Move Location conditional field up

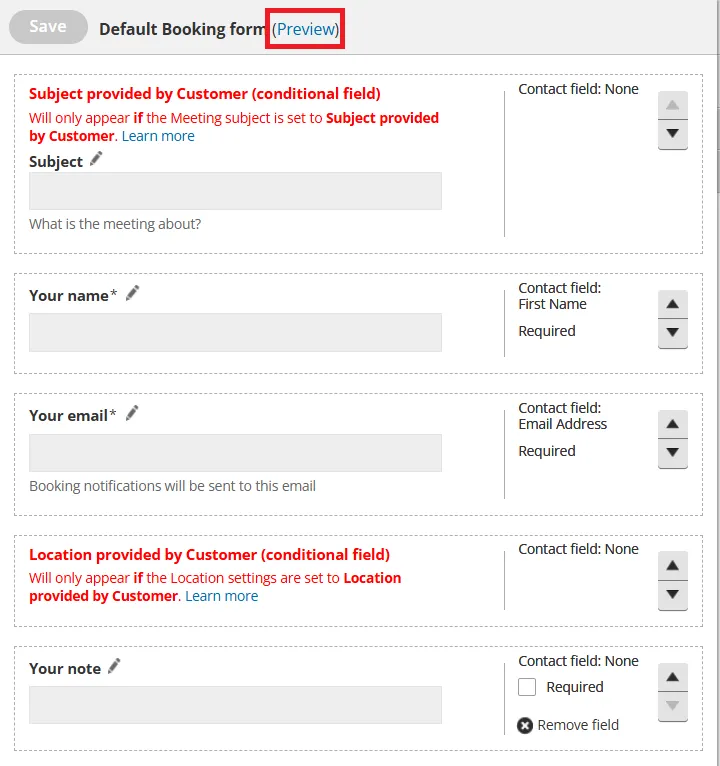(x=673, y=566)
